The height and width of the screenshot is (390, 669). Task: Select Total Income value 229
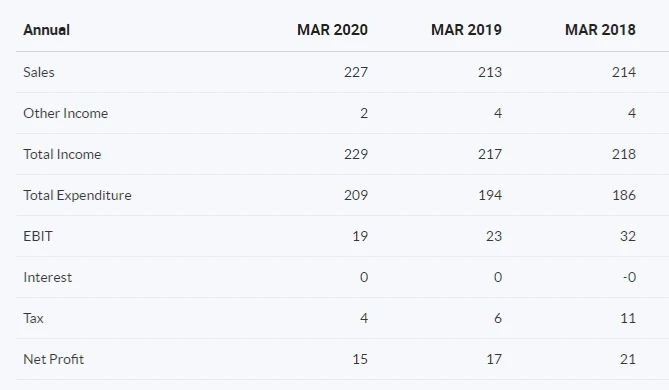[356, 154]
